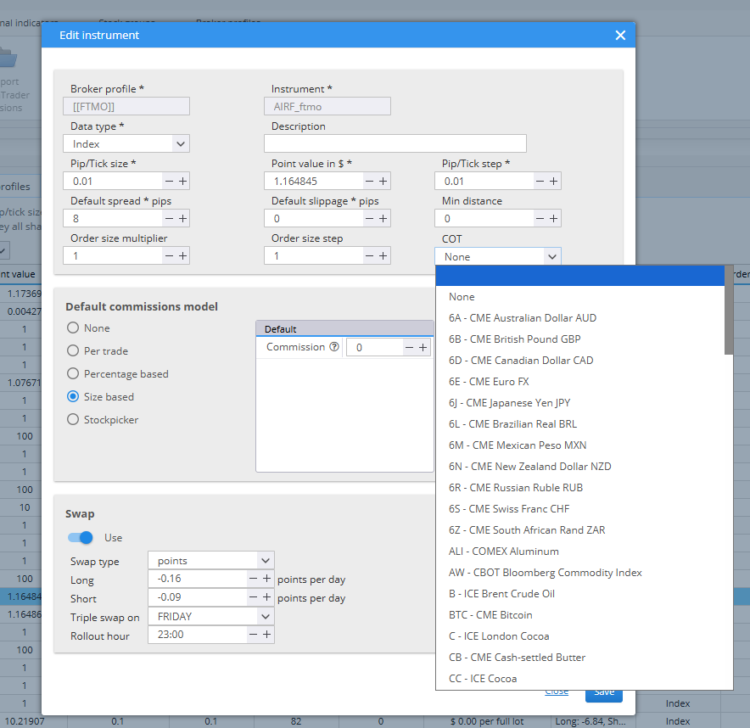
Task: Close the Edit instrument dialog
Action: [x=620, y=35]
